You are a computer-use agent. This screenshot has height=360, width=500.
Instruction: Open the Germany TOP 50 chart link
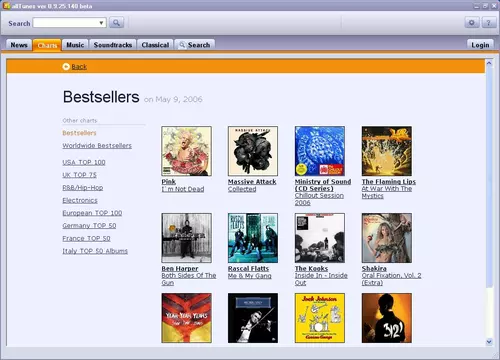pos(89,226)
